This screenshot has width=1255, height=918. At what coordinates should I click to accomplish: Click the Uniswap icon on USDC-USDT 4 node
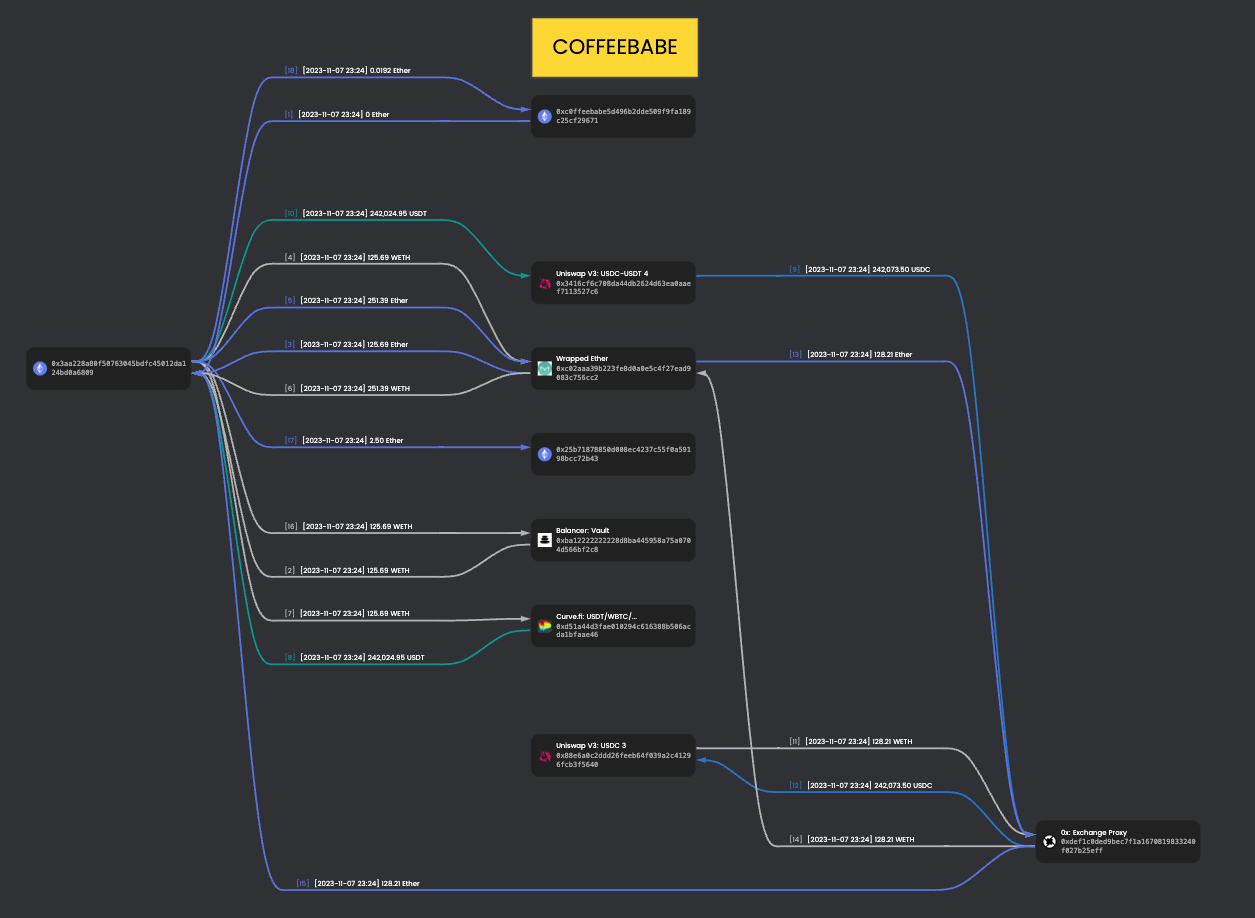coord(544,283)
